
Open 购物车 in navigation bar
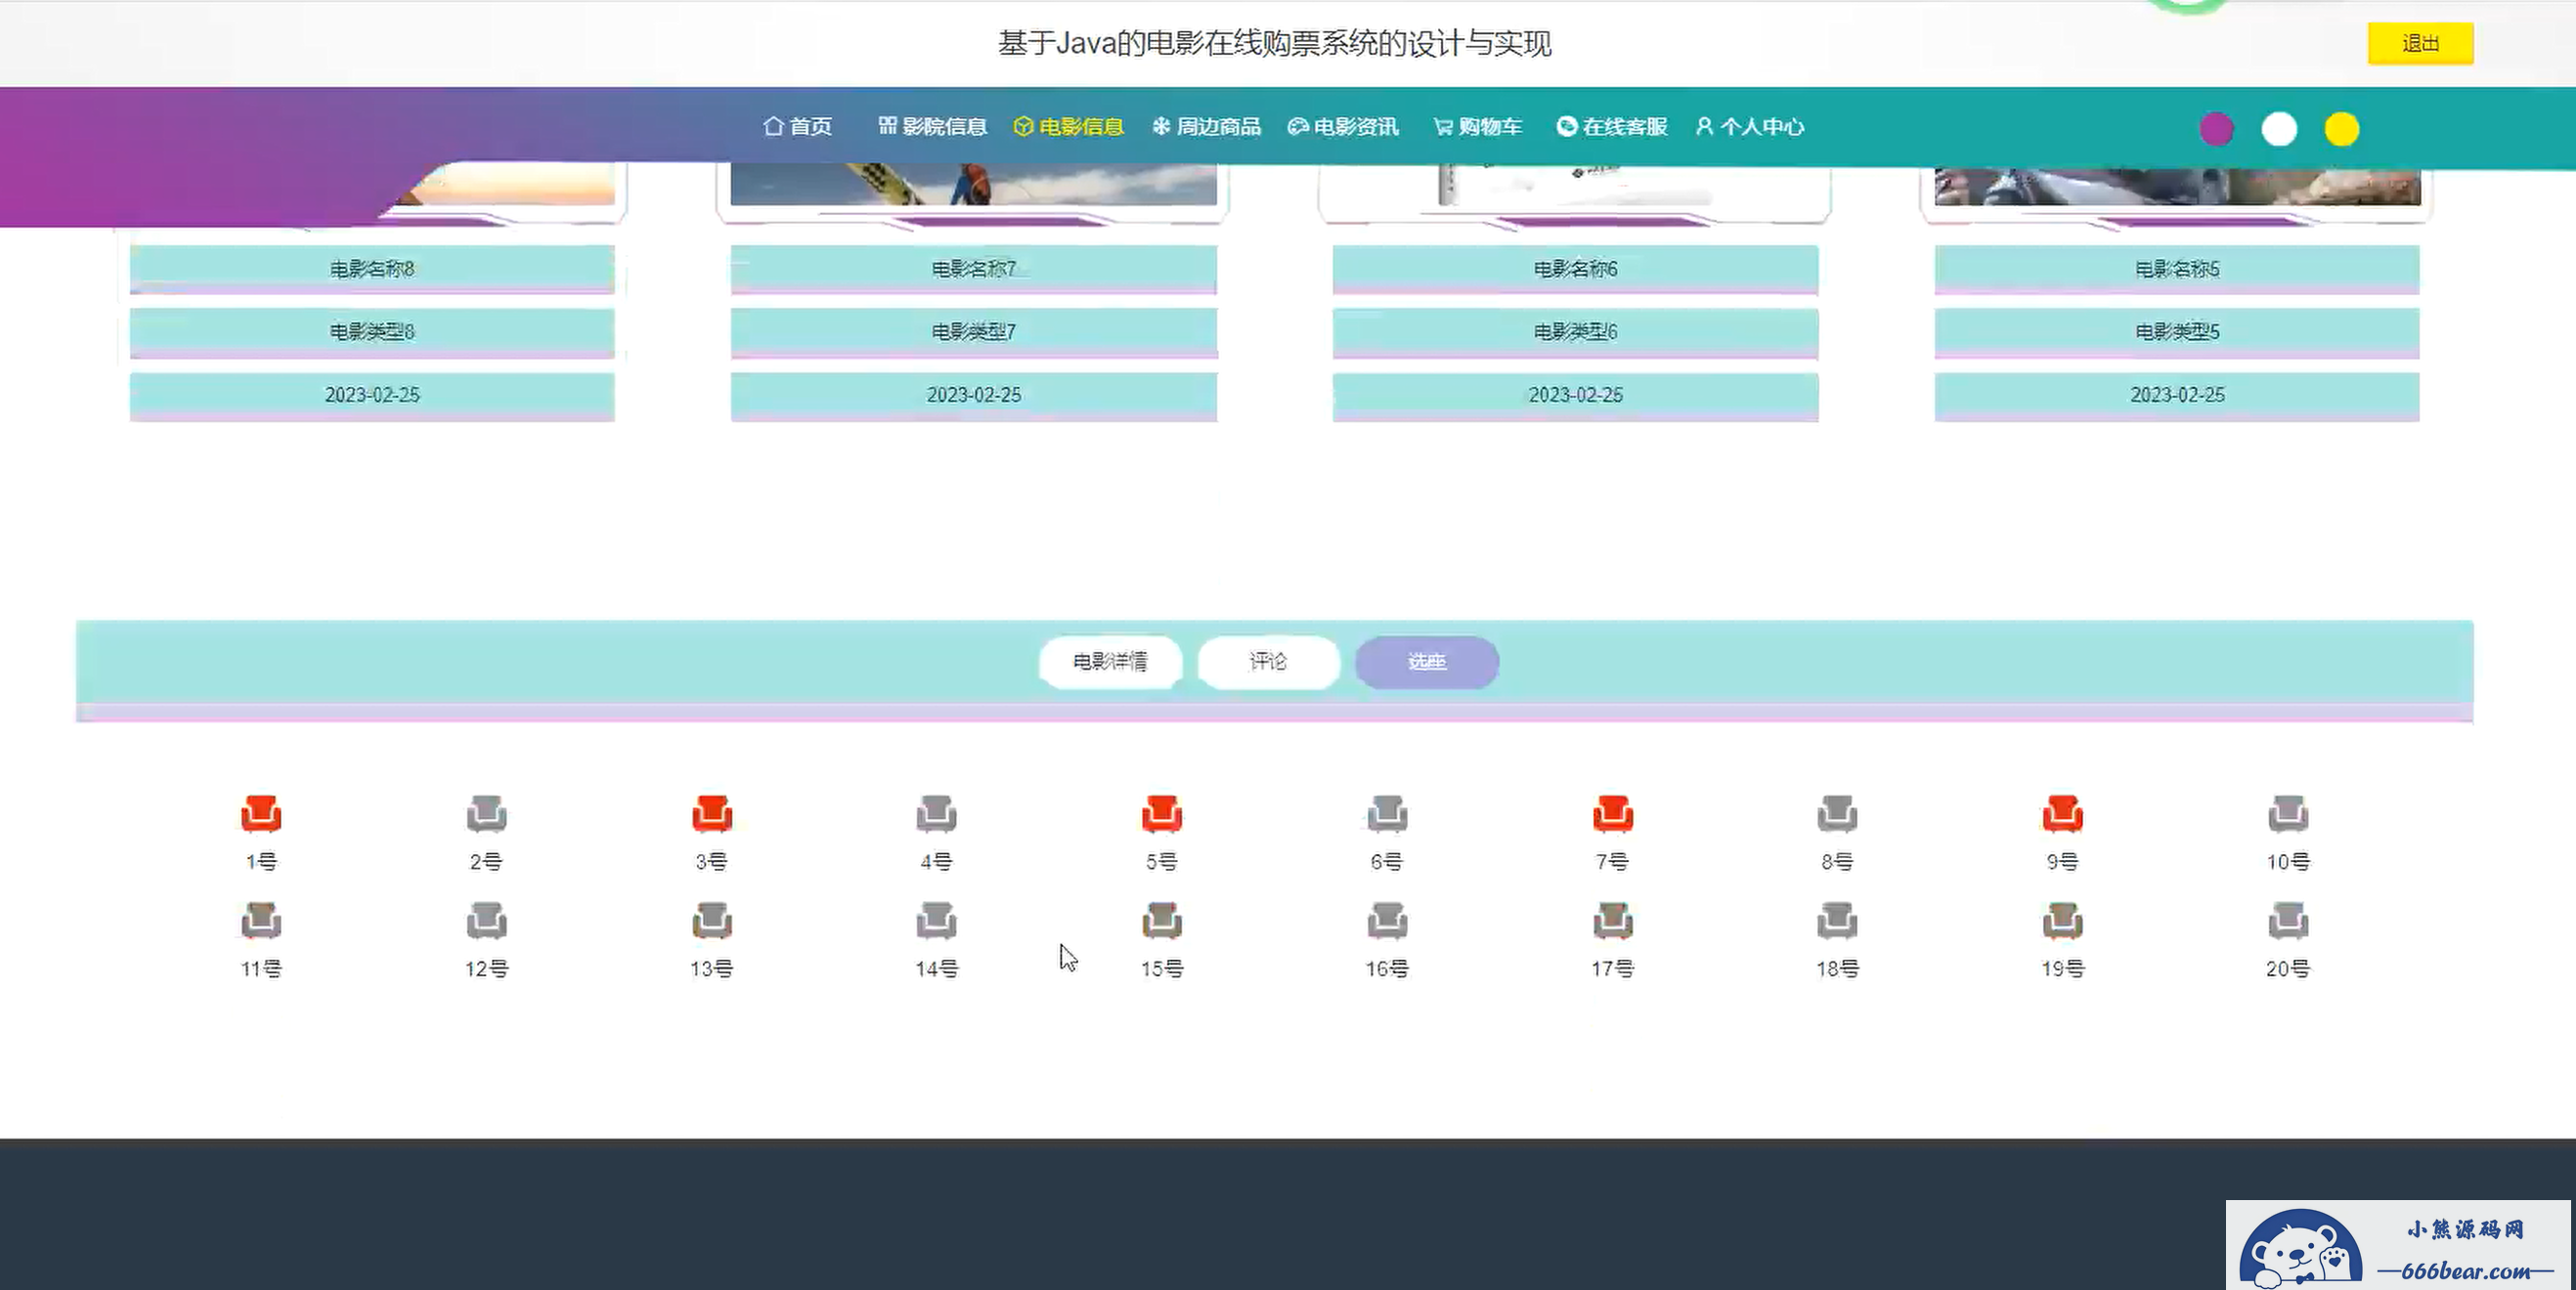coord(1477,127)
